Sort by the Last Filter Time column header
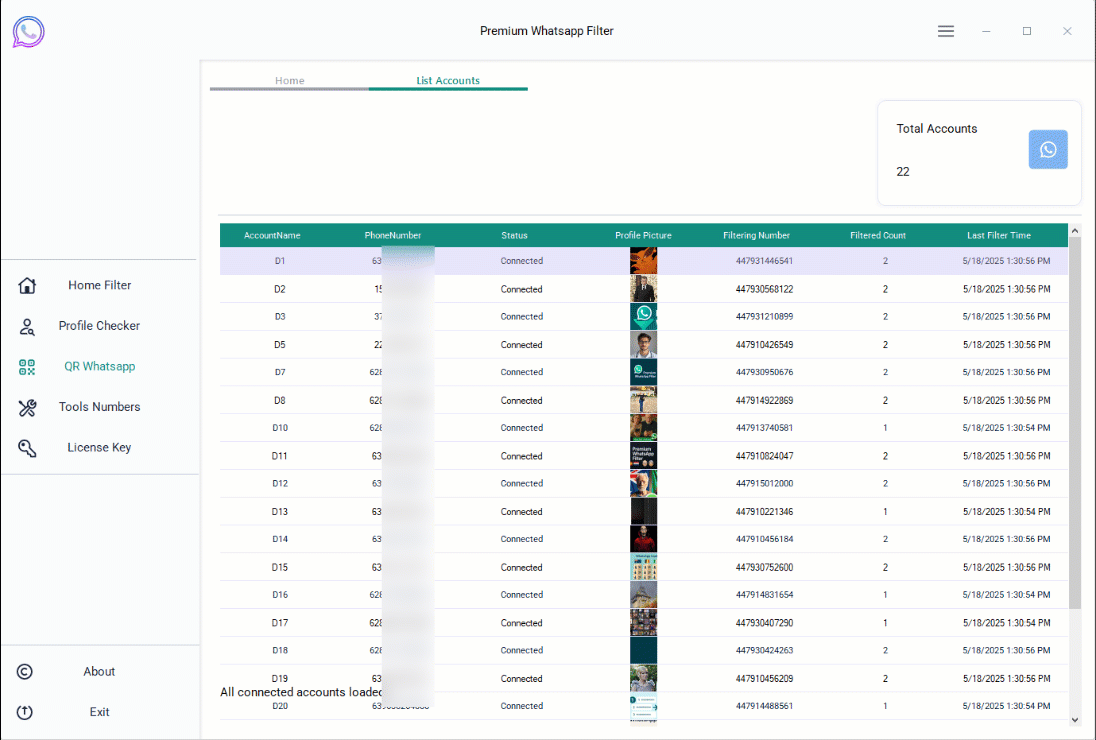Viewport: 1096px width, 740px height. [x=999, y=235]
